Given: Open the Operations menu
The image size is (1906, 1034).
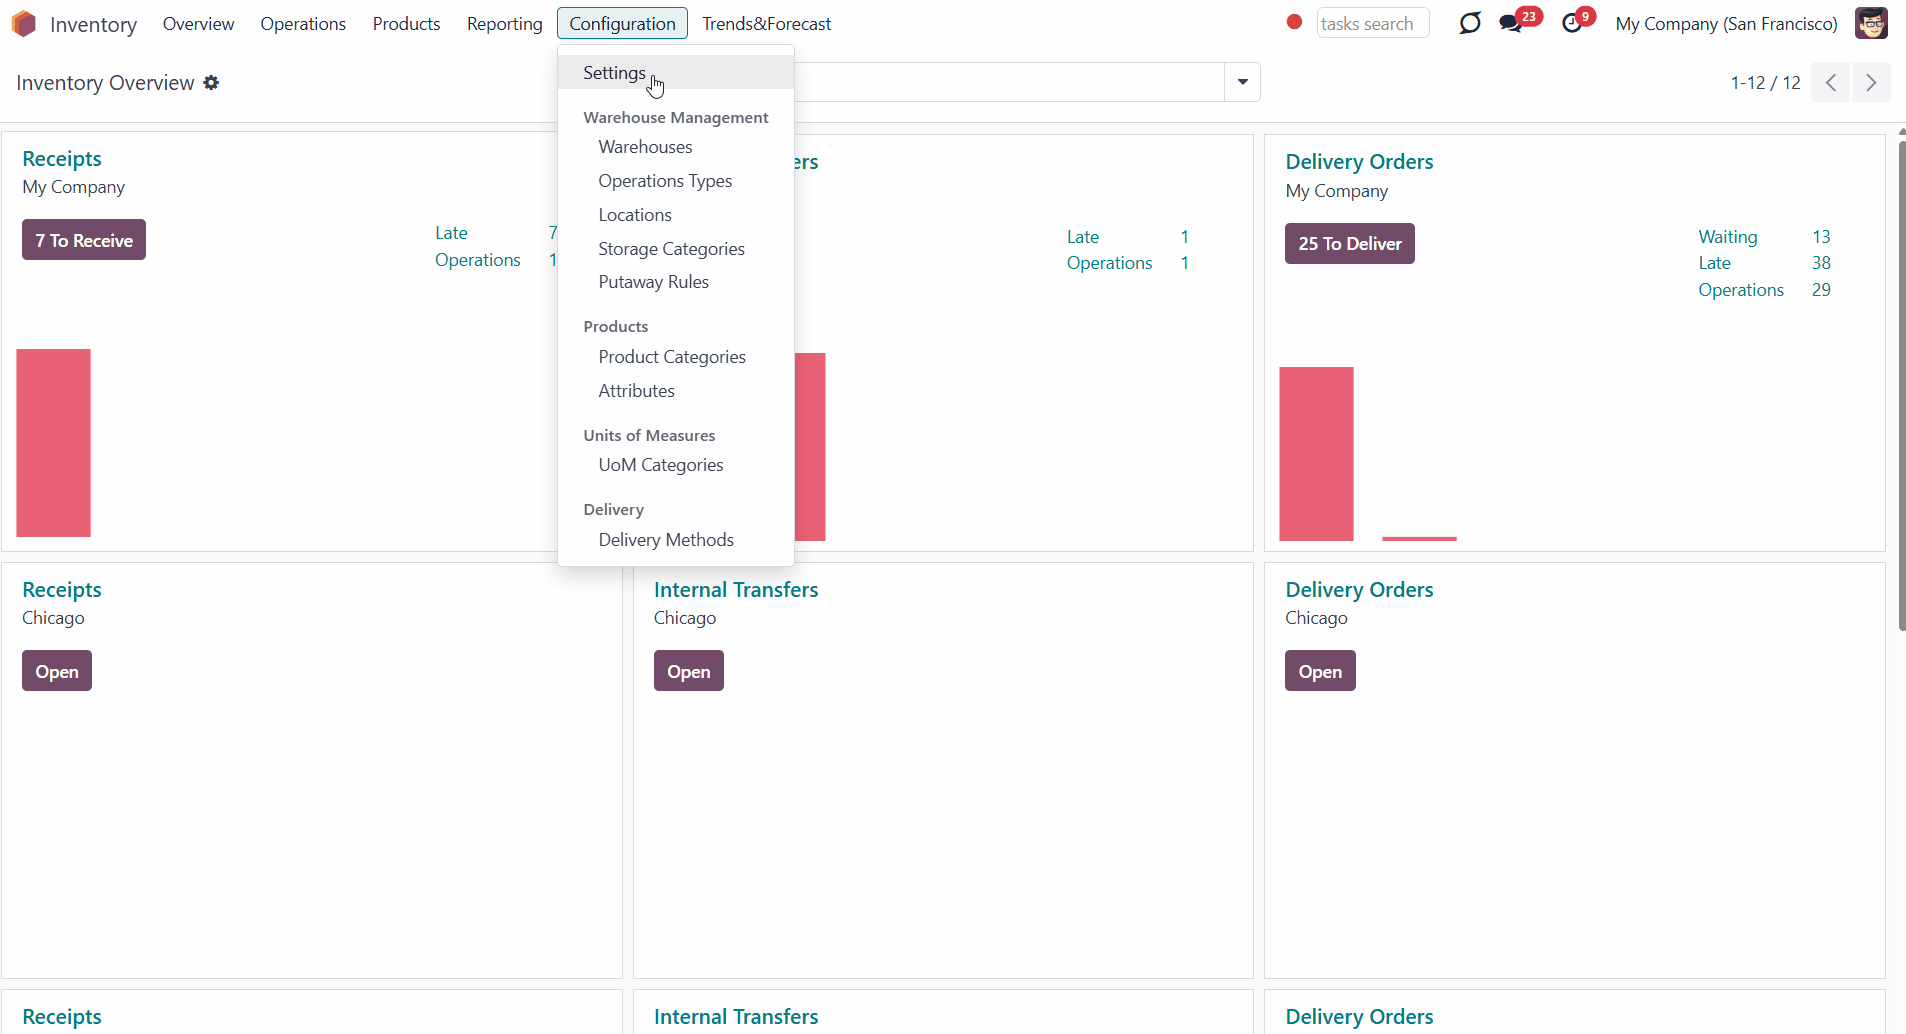Looking at the screenshot, I should coord(303,23).
